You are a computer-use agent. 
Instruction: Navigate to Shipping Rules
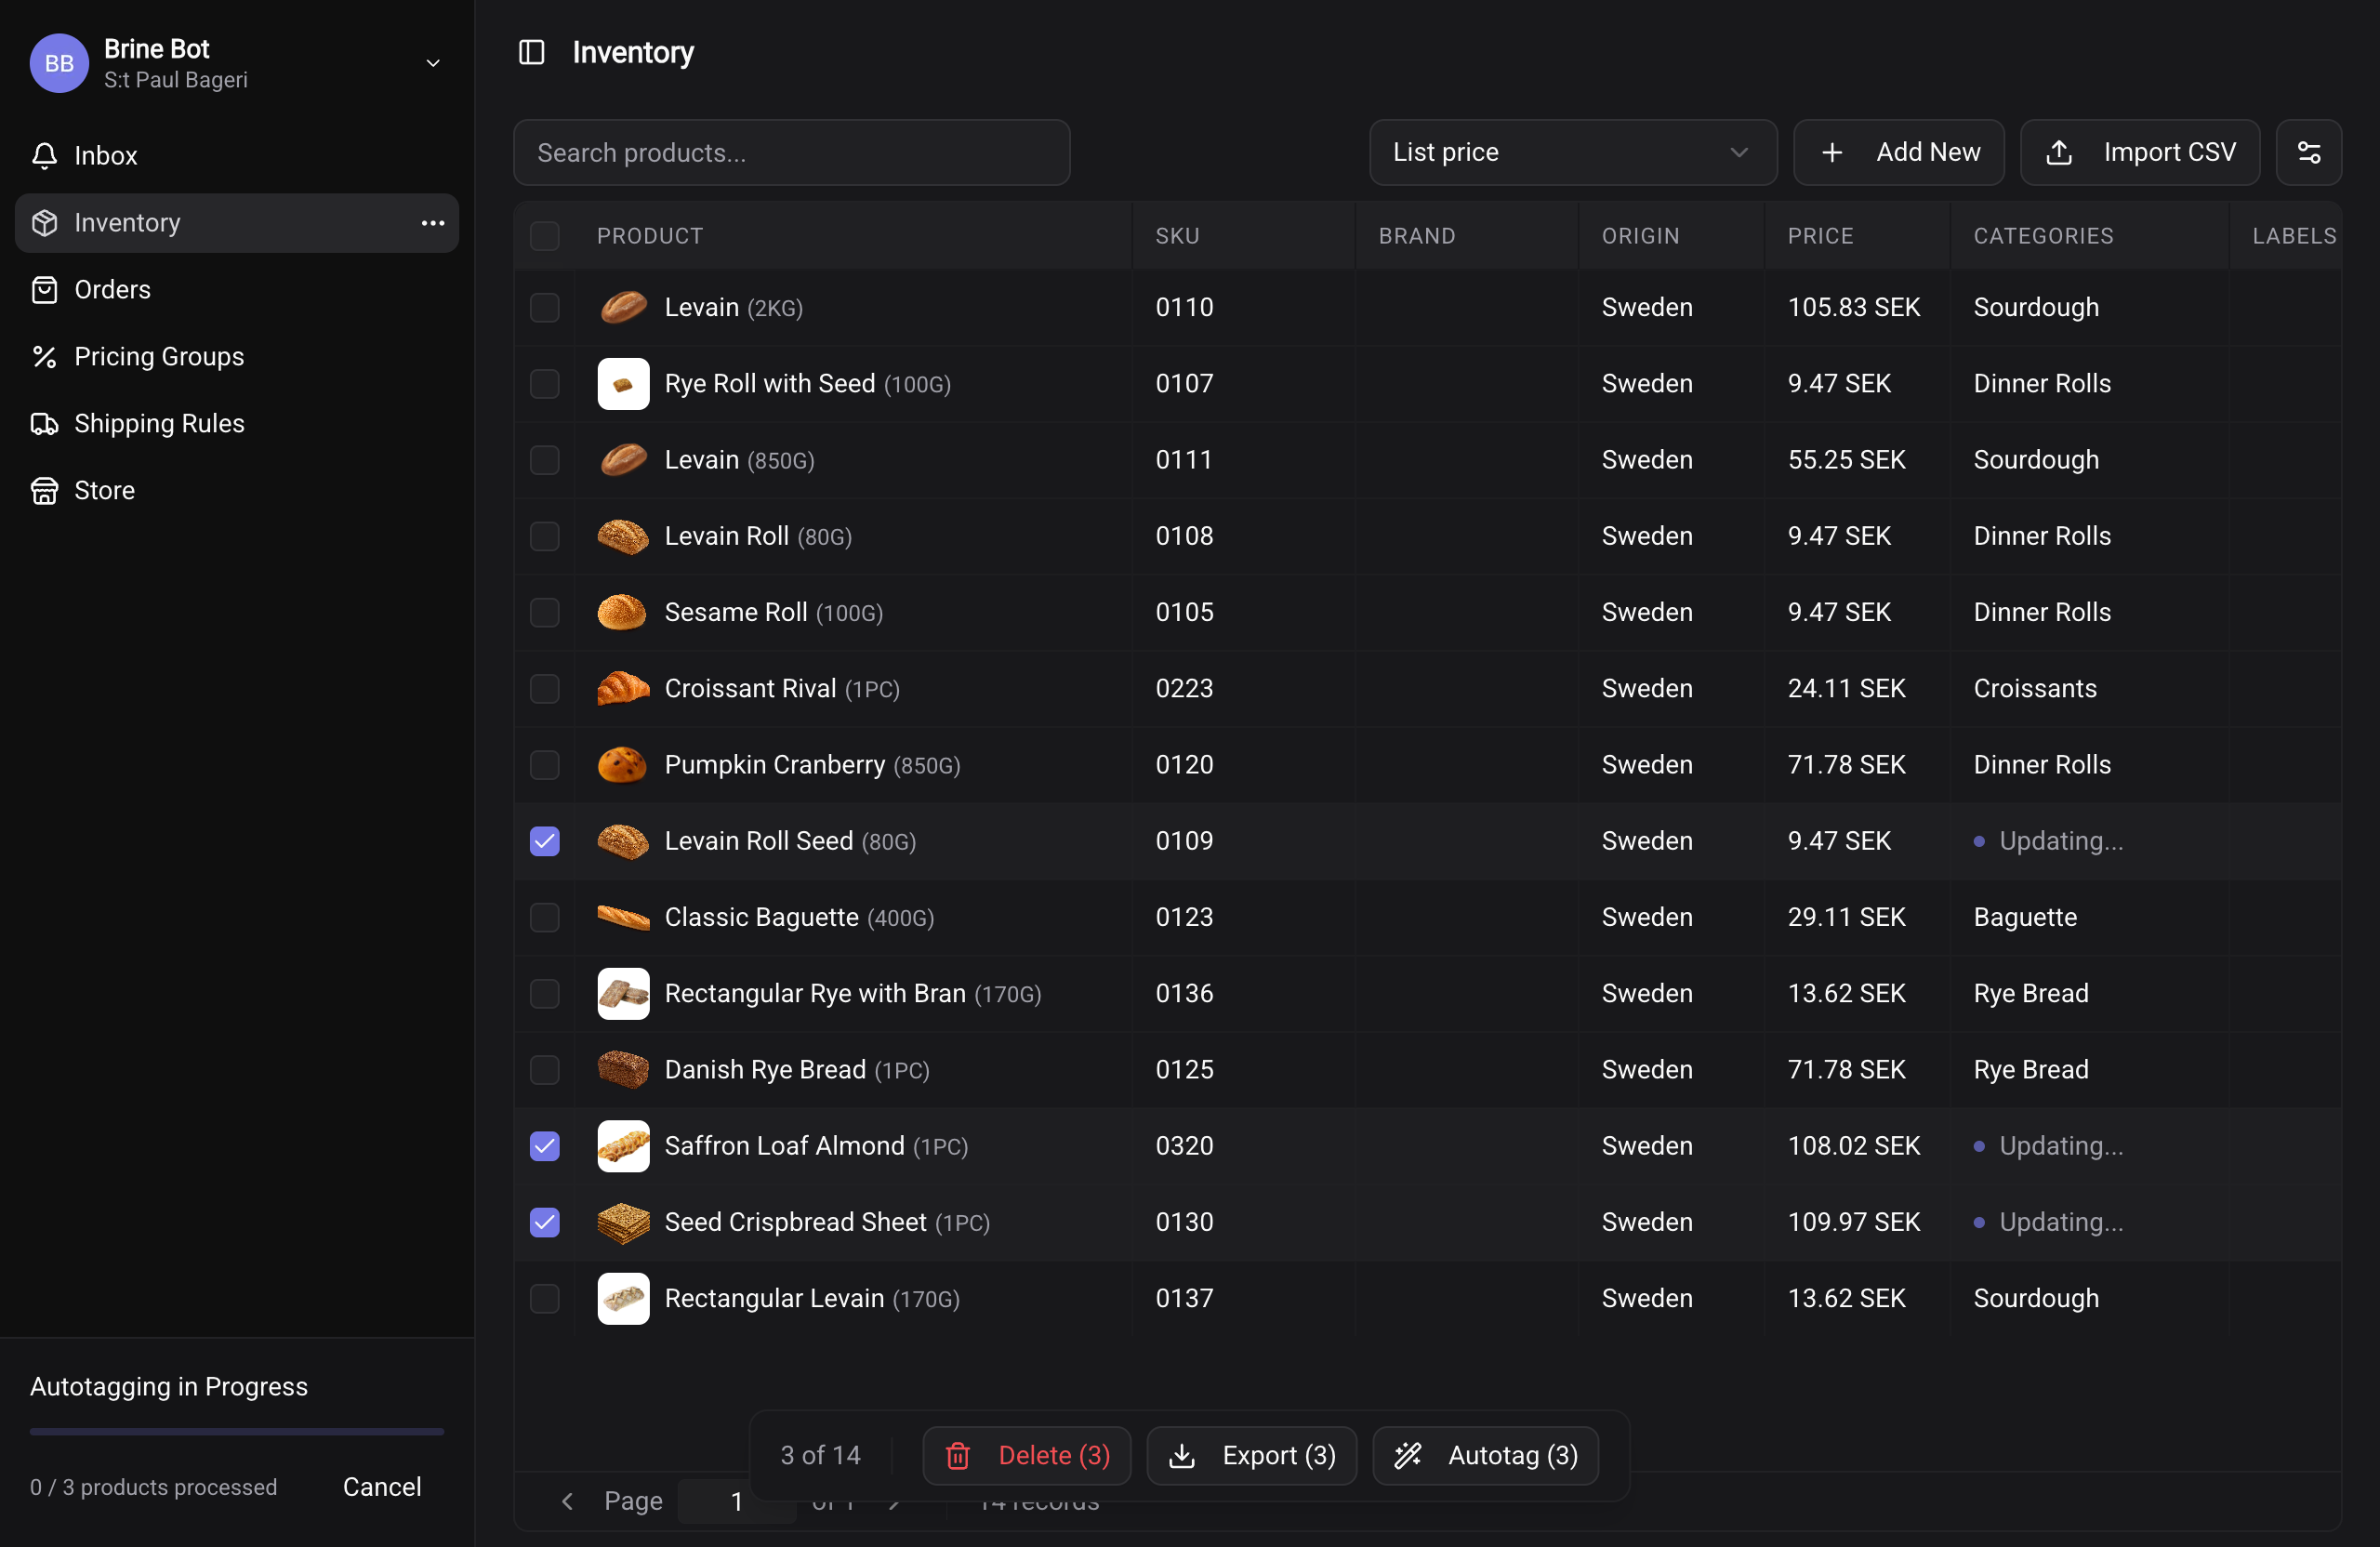(x=158, y=423)
